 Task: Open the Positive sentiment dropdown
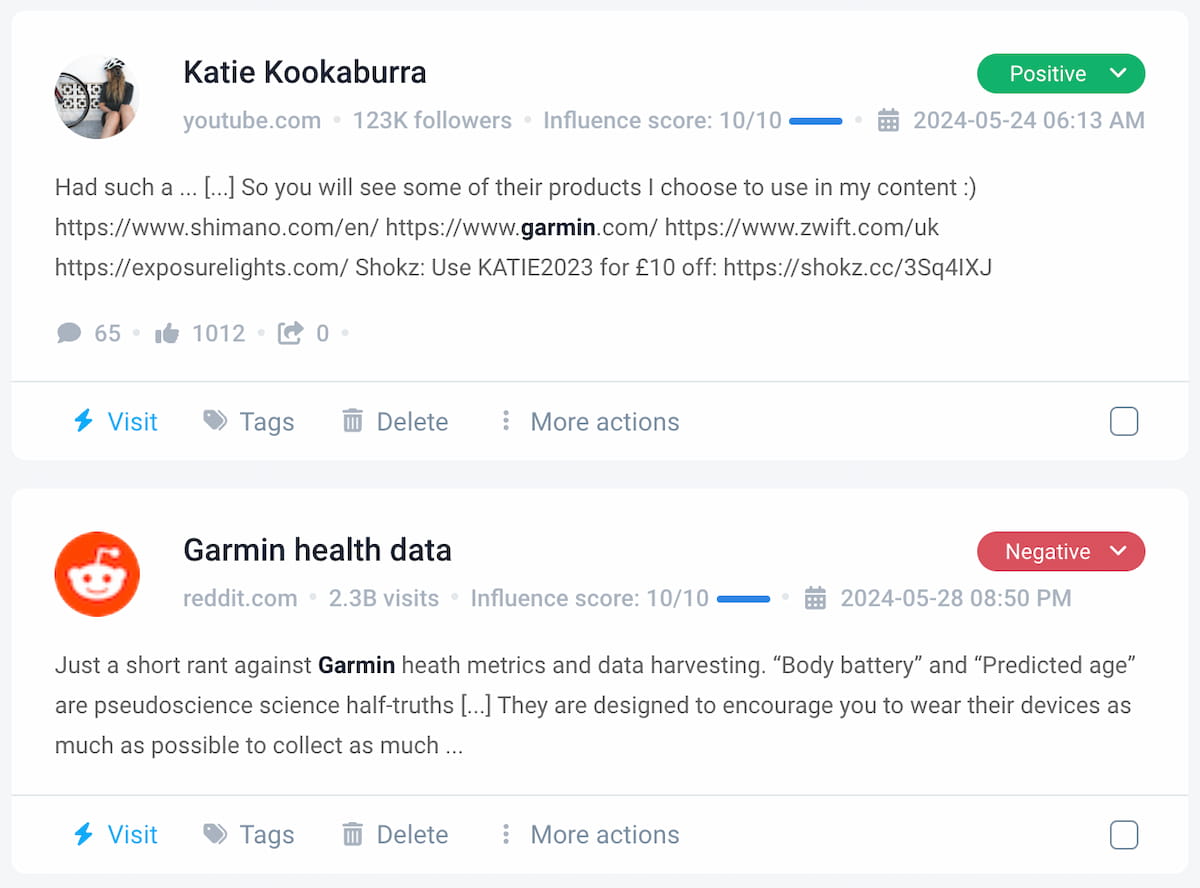1061,73
